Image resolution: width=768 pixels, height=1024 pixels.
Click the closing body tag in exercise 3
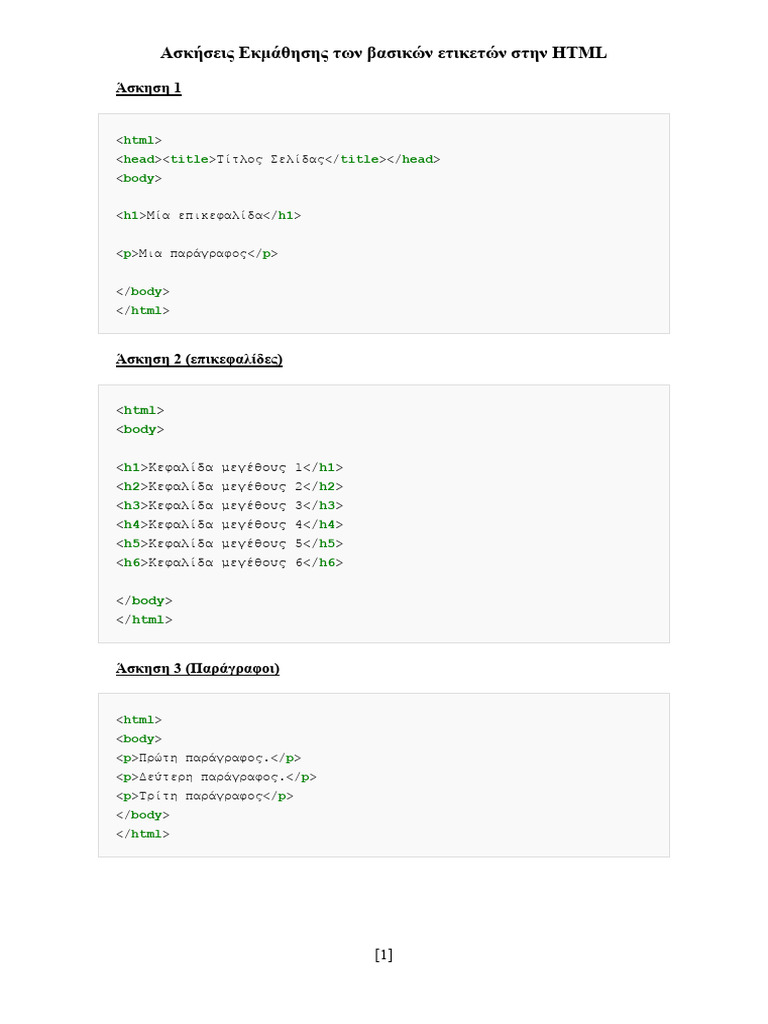pyautogui.click(x=143, y=815)
